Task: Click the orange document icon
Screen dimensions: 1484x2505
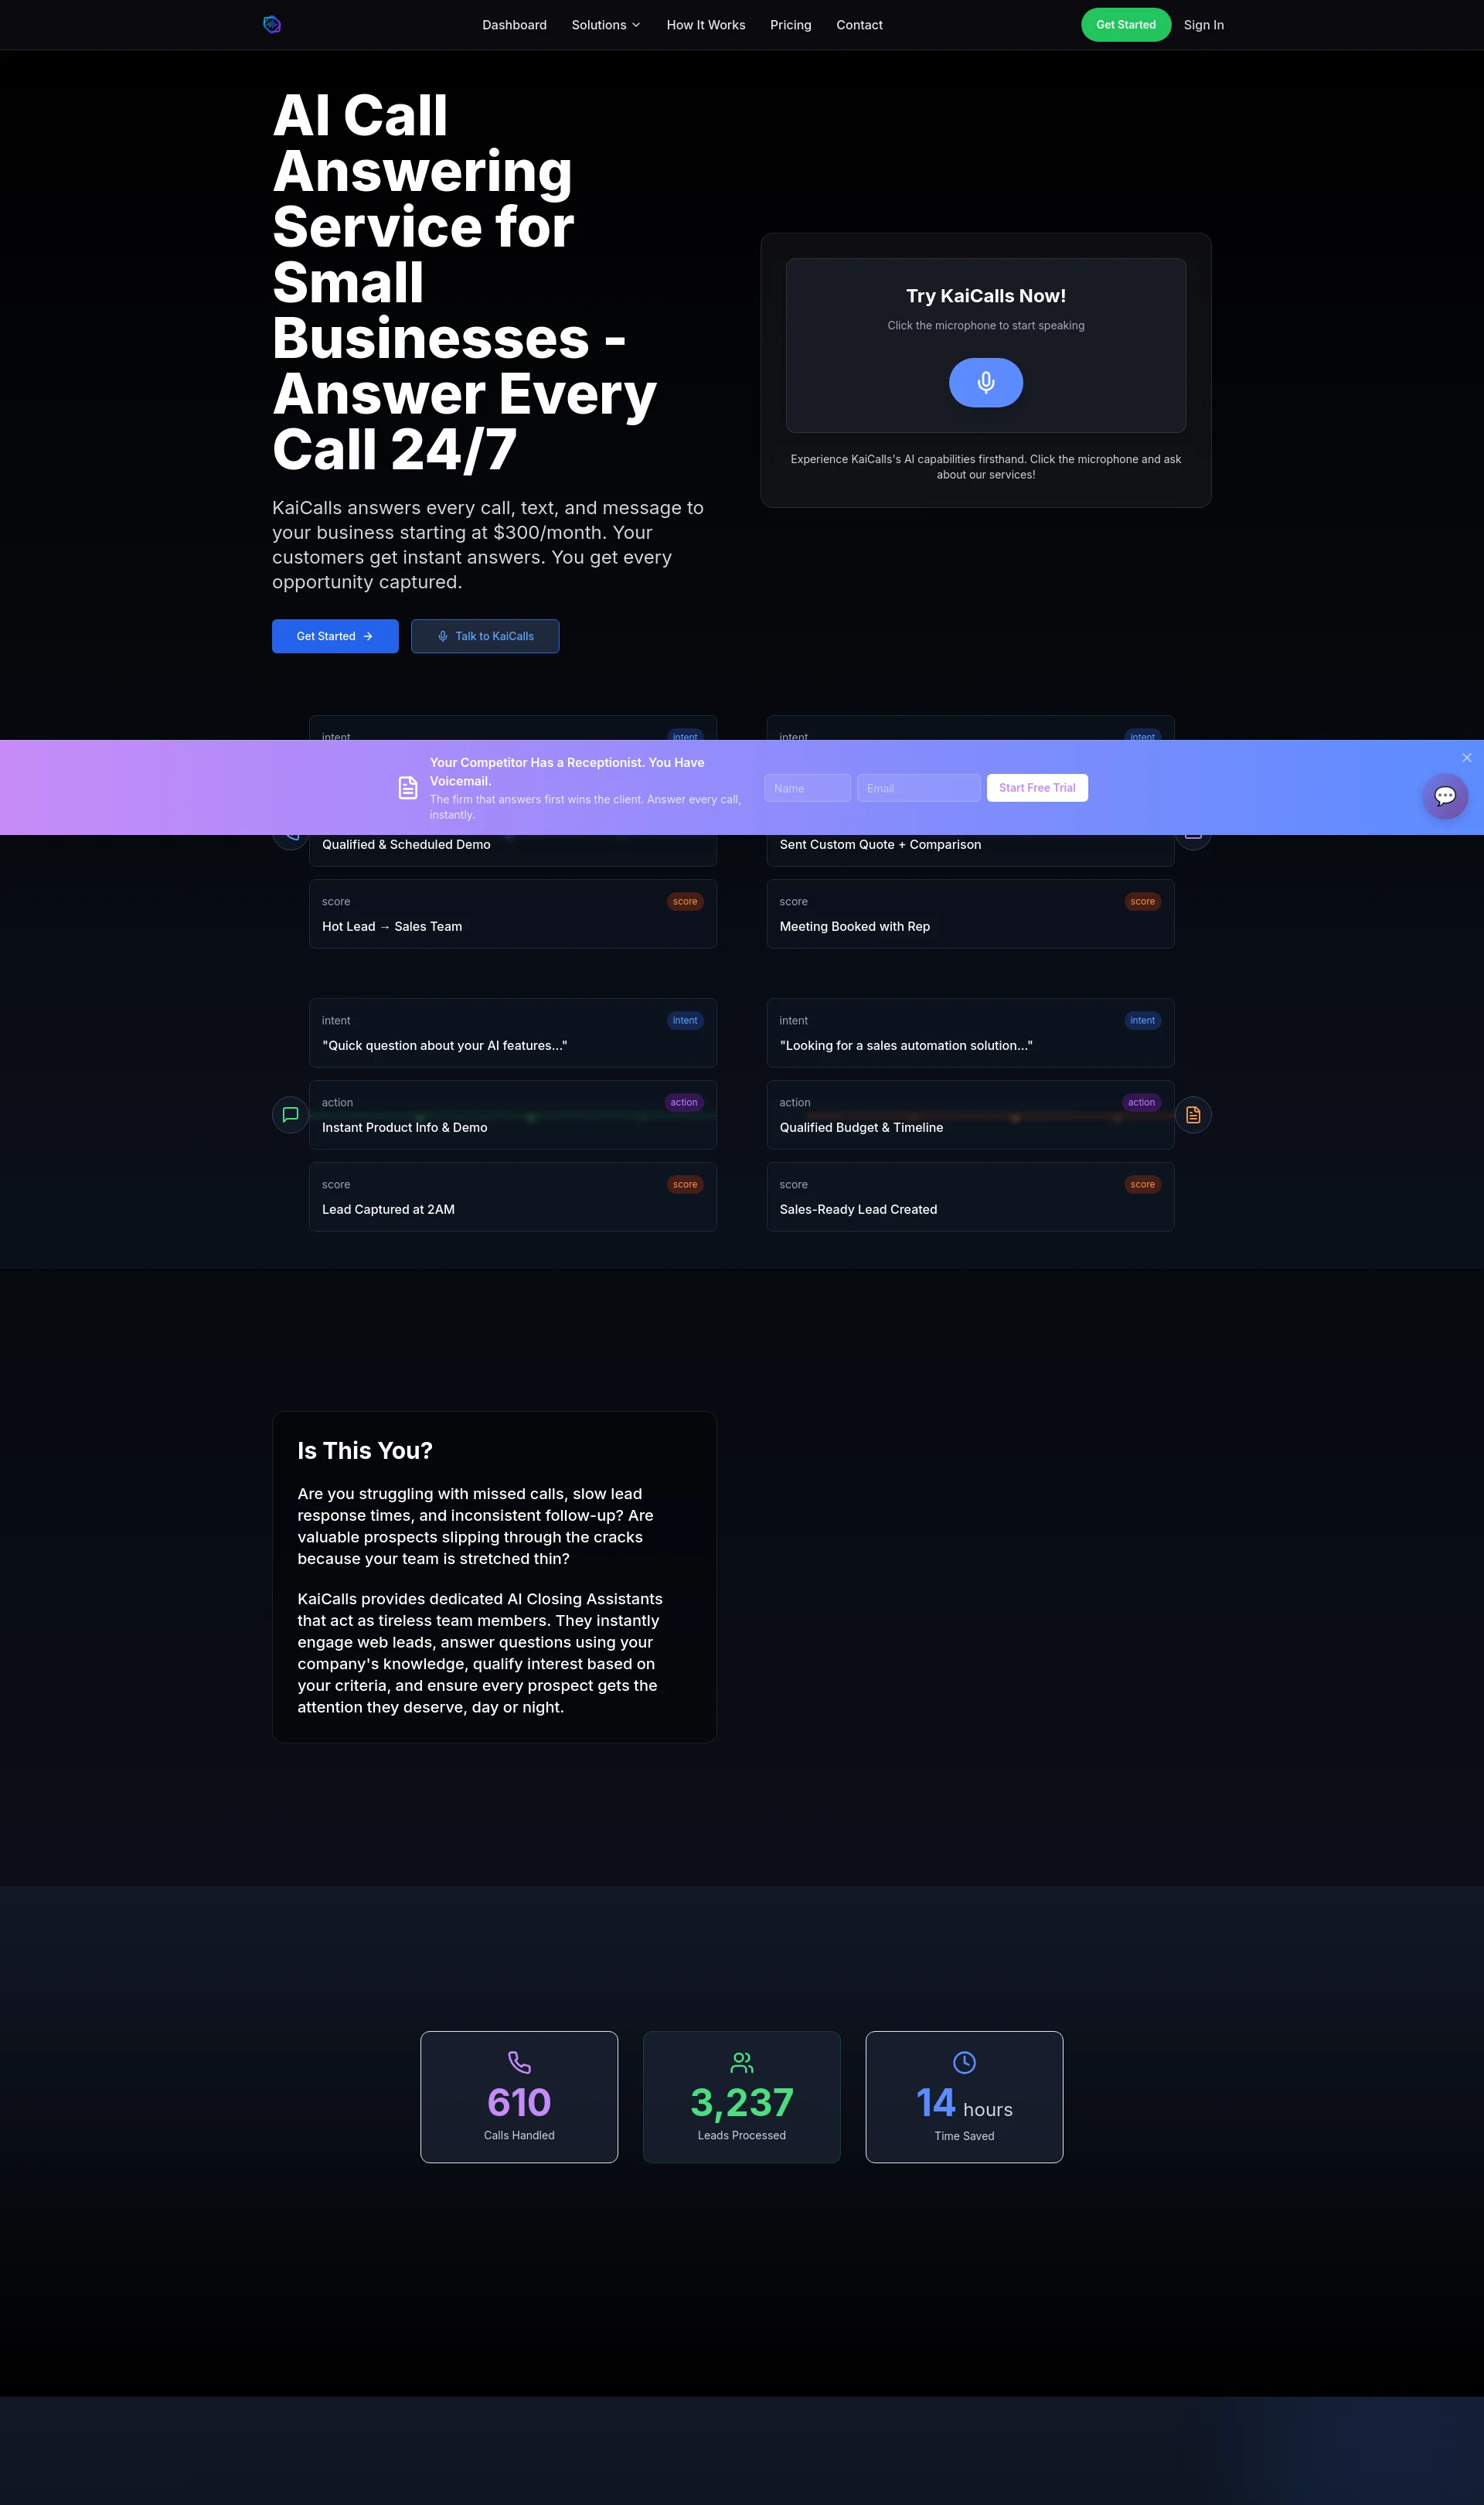Action: click(1192, 1114)
